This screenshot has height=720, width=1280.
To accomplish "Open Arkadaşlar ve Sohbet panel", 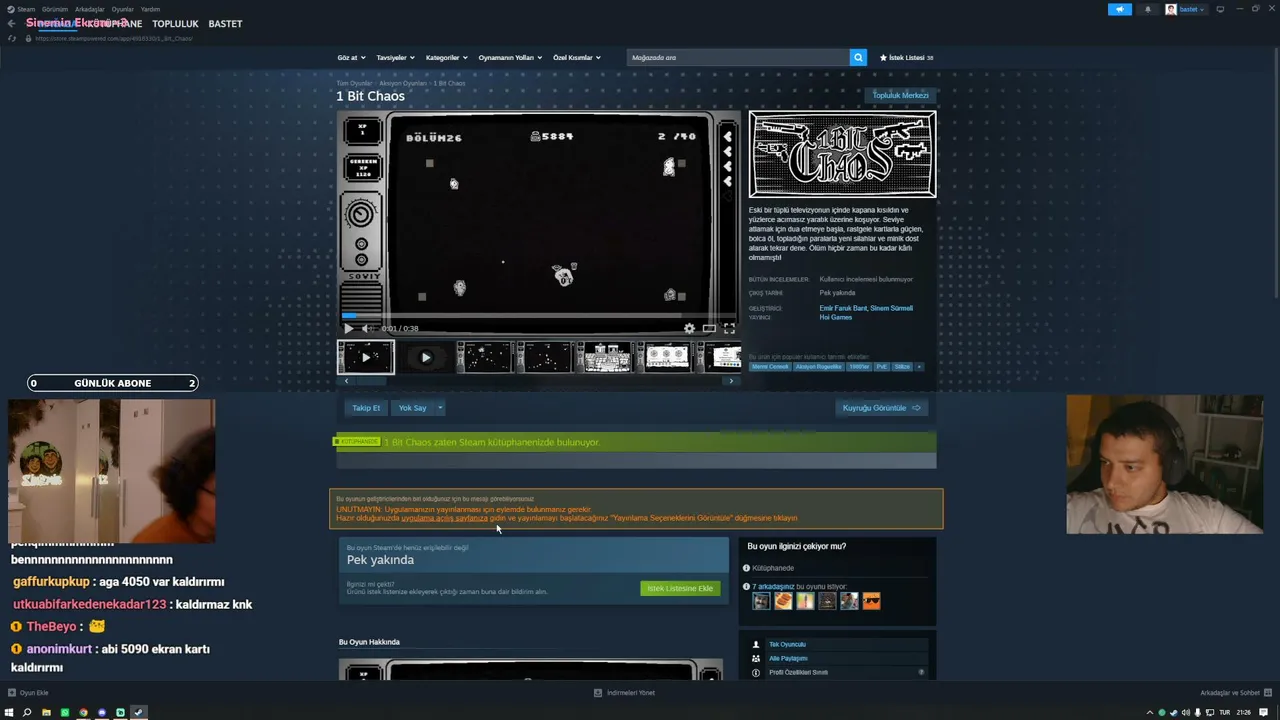I will tap(1236, 692).
